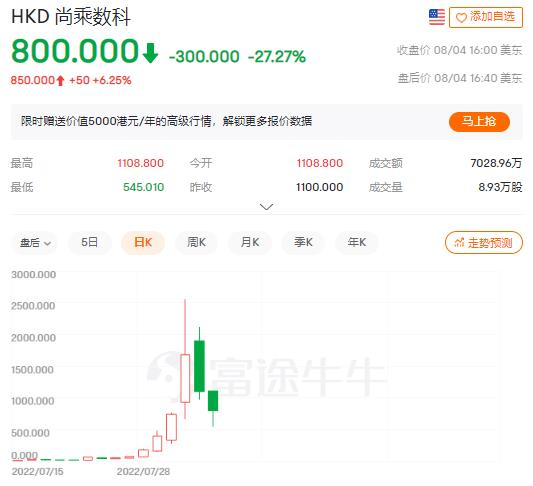This screenshot has height=486, width=533.
Task: Click the large green candlestick body
Action: (199, 366)
